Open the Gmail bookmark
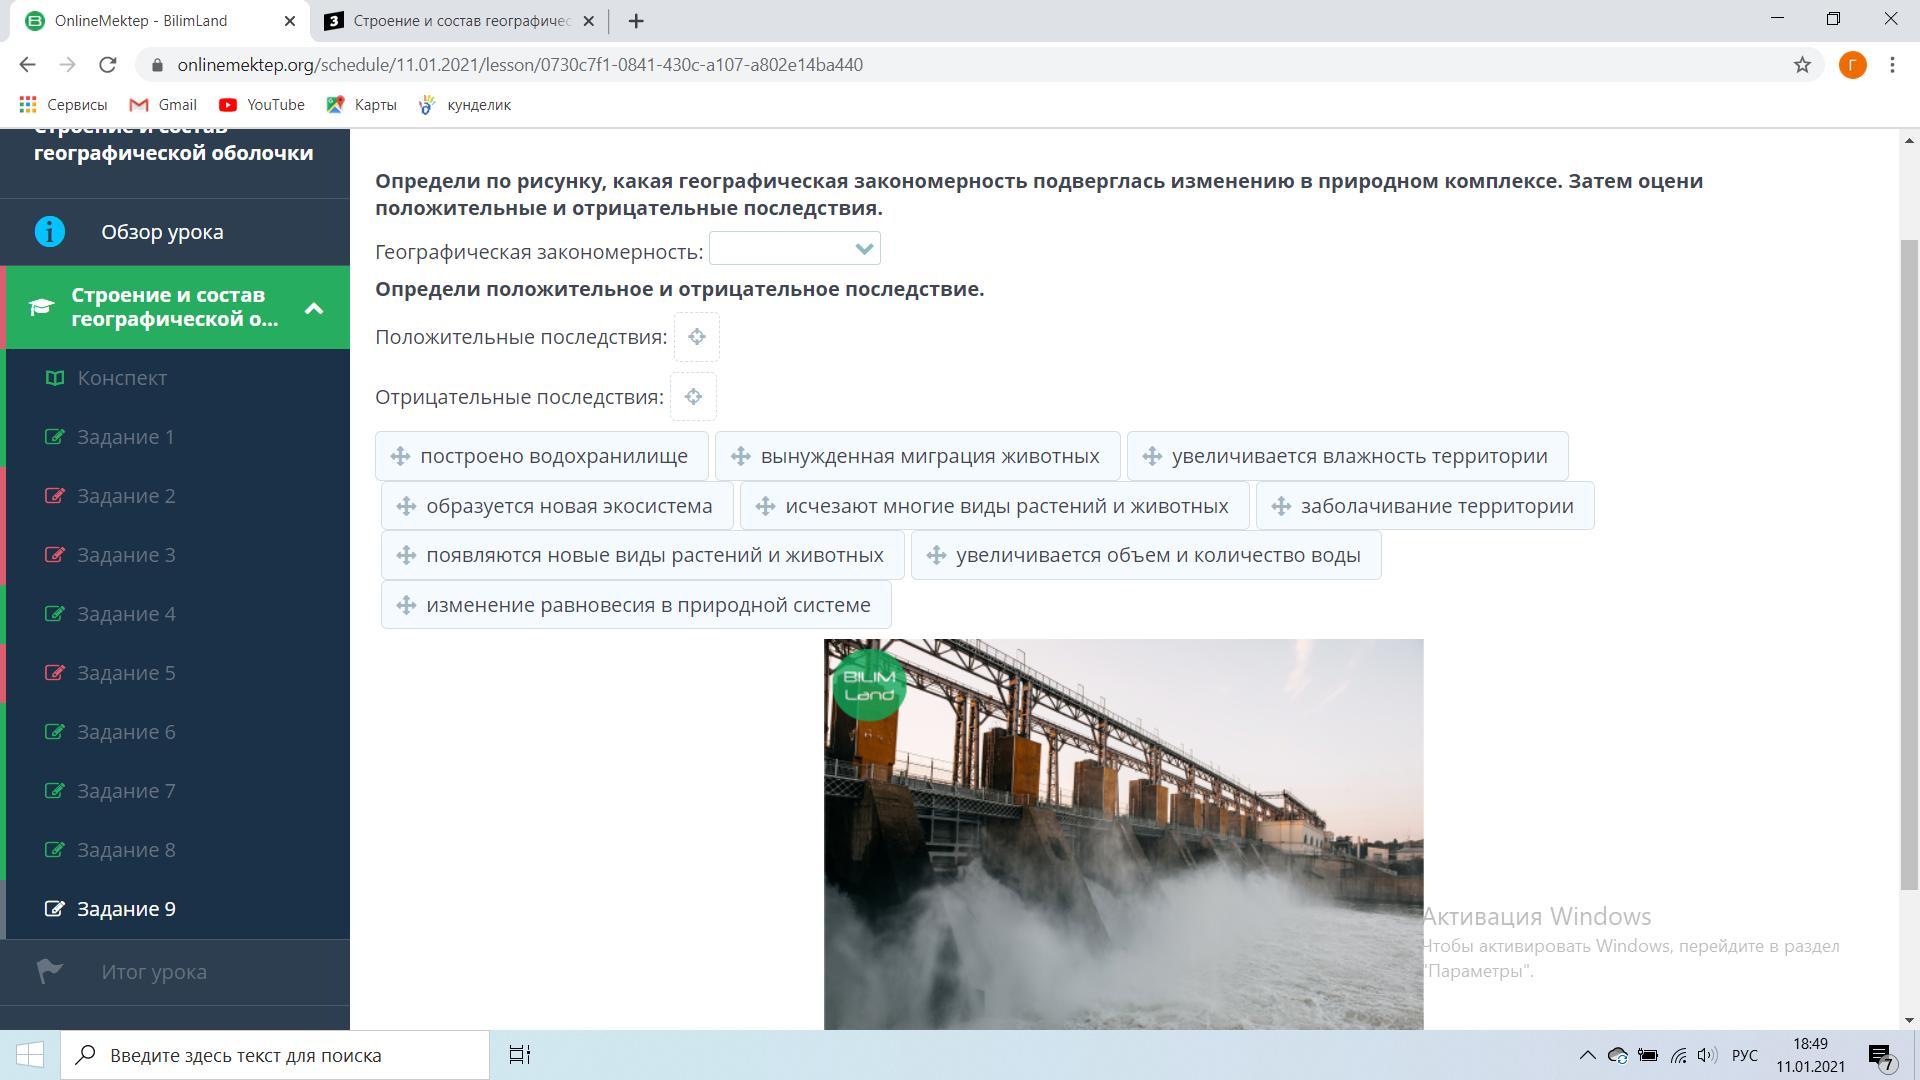The width and height of the screenshot is (1920, 1080). (x=163, y=105)
